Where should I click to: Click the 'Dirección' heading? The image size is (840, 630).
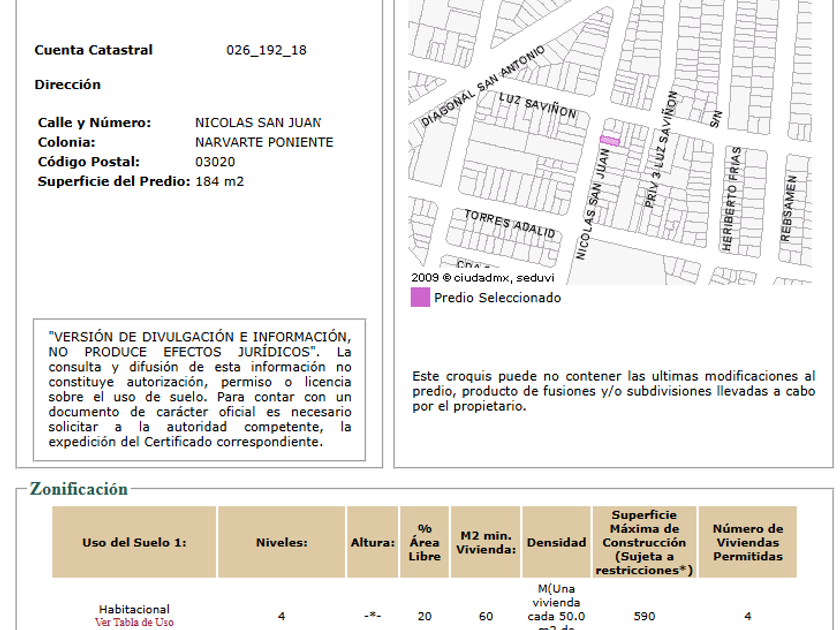click(68, 85)
